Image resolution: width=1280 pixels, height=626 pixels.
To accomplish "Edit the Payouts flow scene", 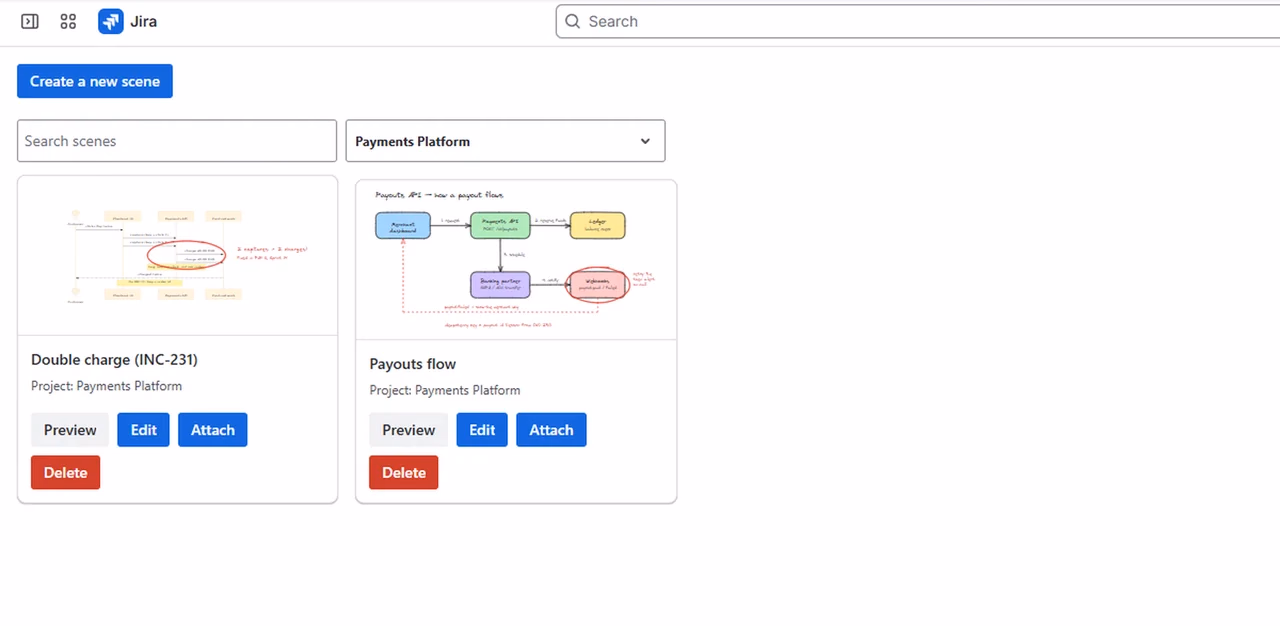I will click(482, 430).
